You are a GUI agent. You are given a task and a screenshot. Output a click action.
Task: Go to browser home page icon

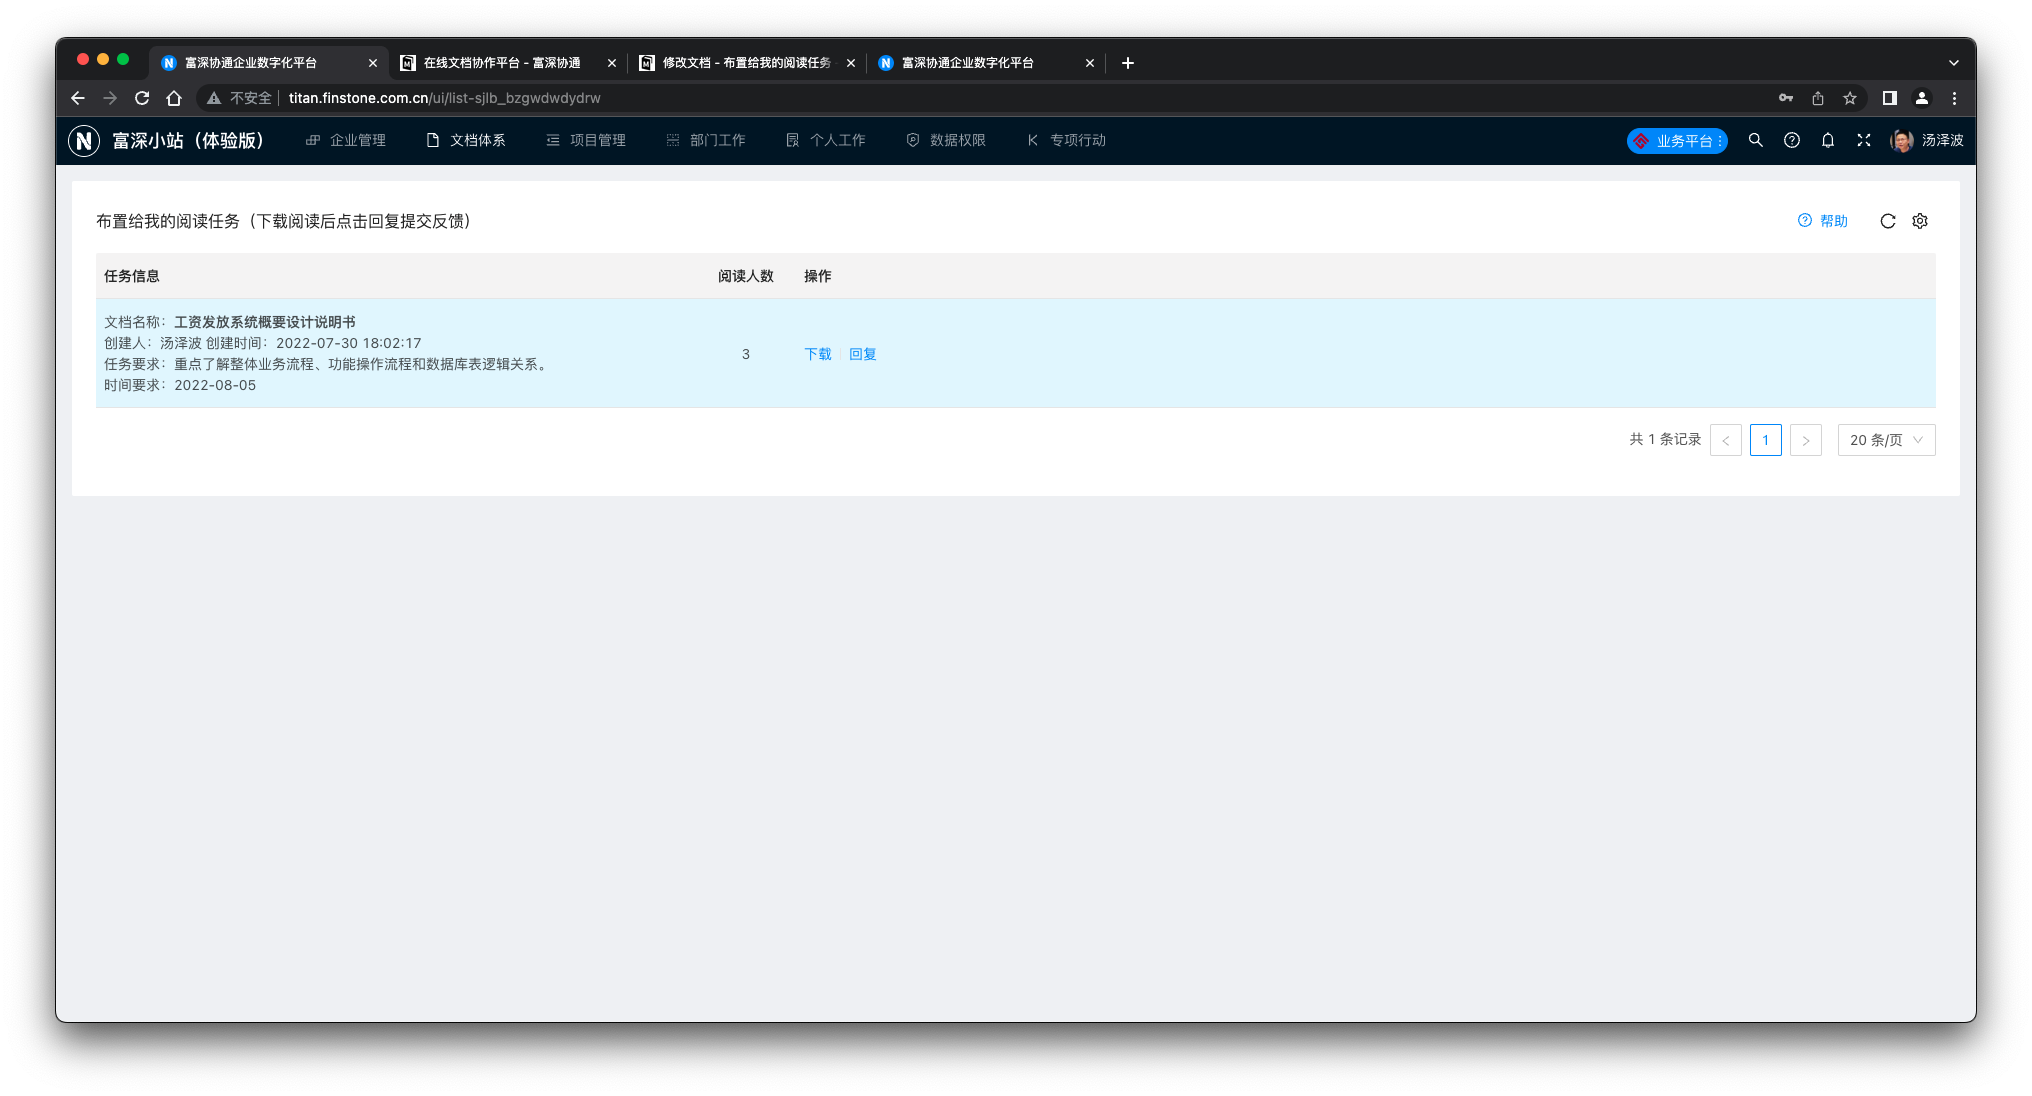(174, 98)
